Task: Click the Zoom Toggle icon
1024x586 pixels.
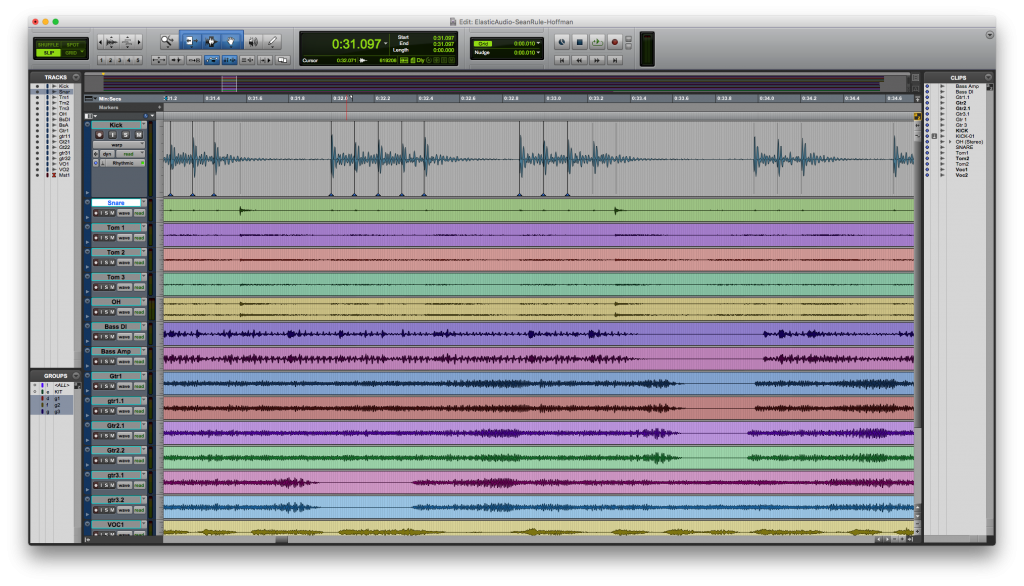Action: (159, 60)
